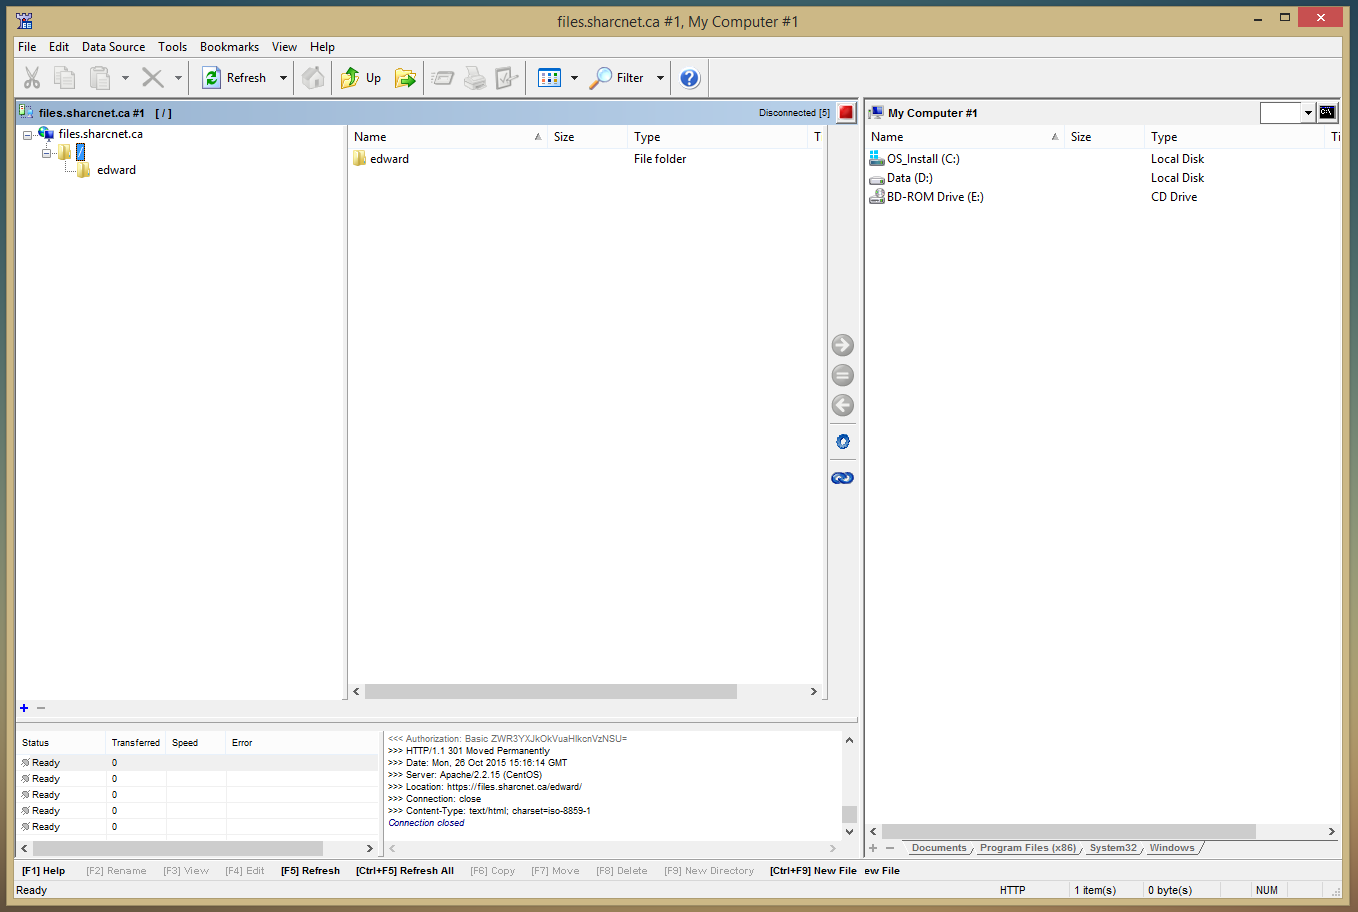This screenshot has width=1358, height=912.
Task: Click the folder with green arrow icon
Action: coord(405,78)
